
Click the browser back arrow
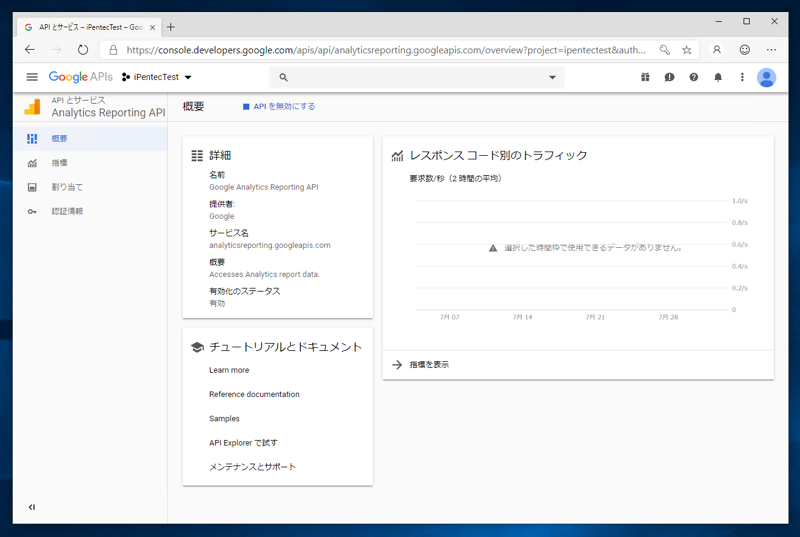pos(30,49)
